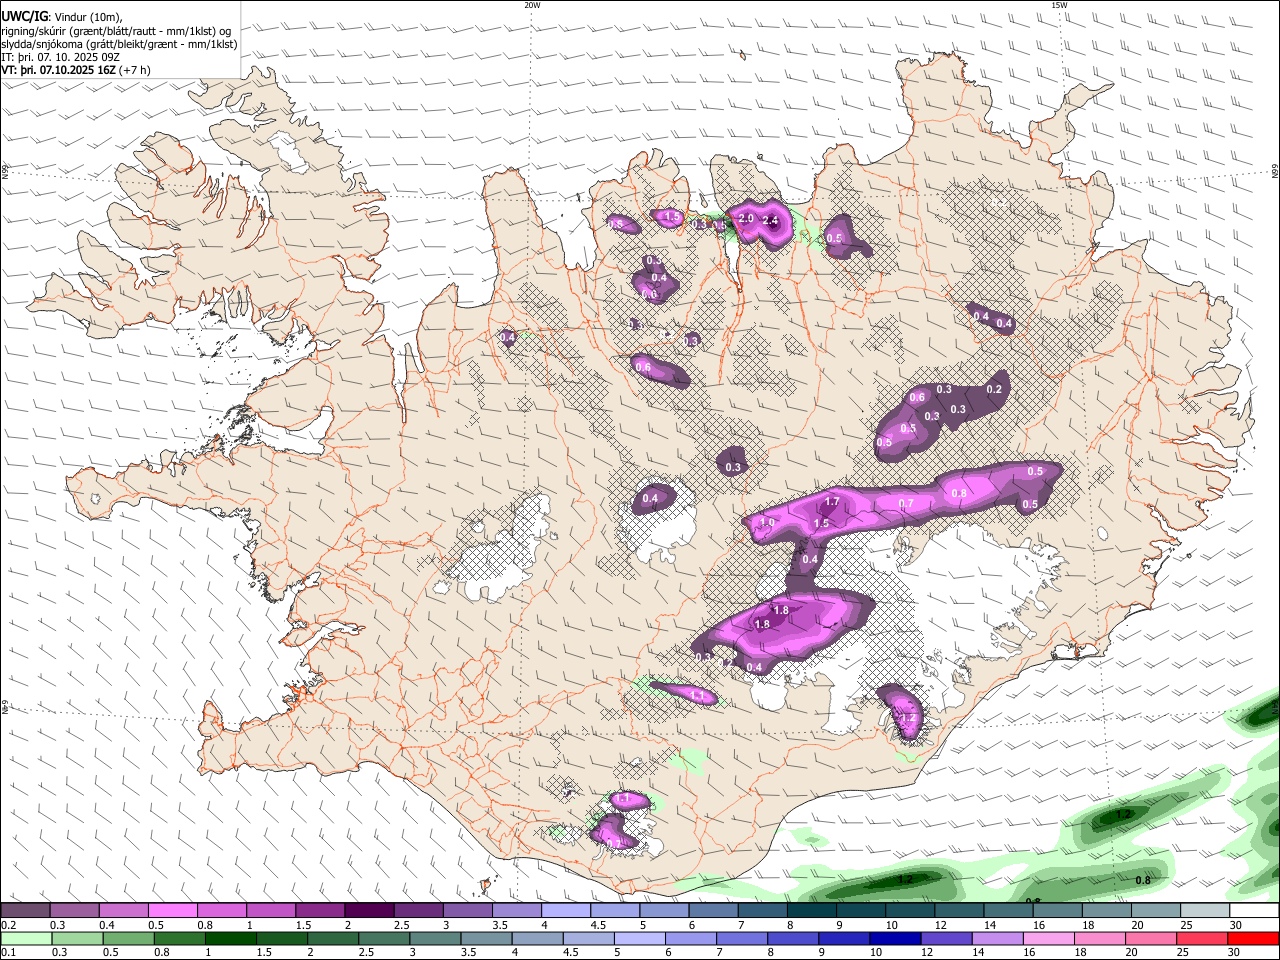The height and width of the screenshot is (960, 1280).
Task: Click the dusky purple snow swatch labeled 0.2
Action: pyautogui.click(x=25, y=910)
